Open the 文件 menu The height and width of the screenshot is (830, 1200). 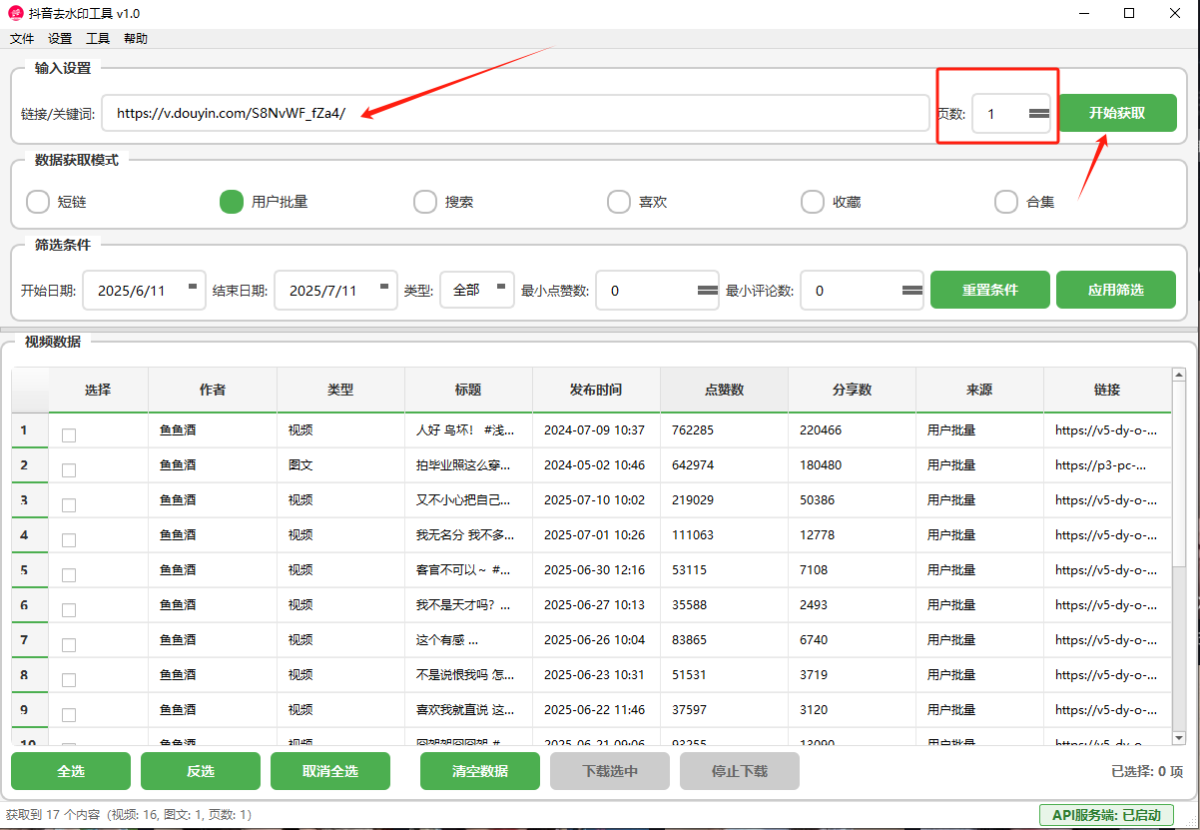click(22, 39)
